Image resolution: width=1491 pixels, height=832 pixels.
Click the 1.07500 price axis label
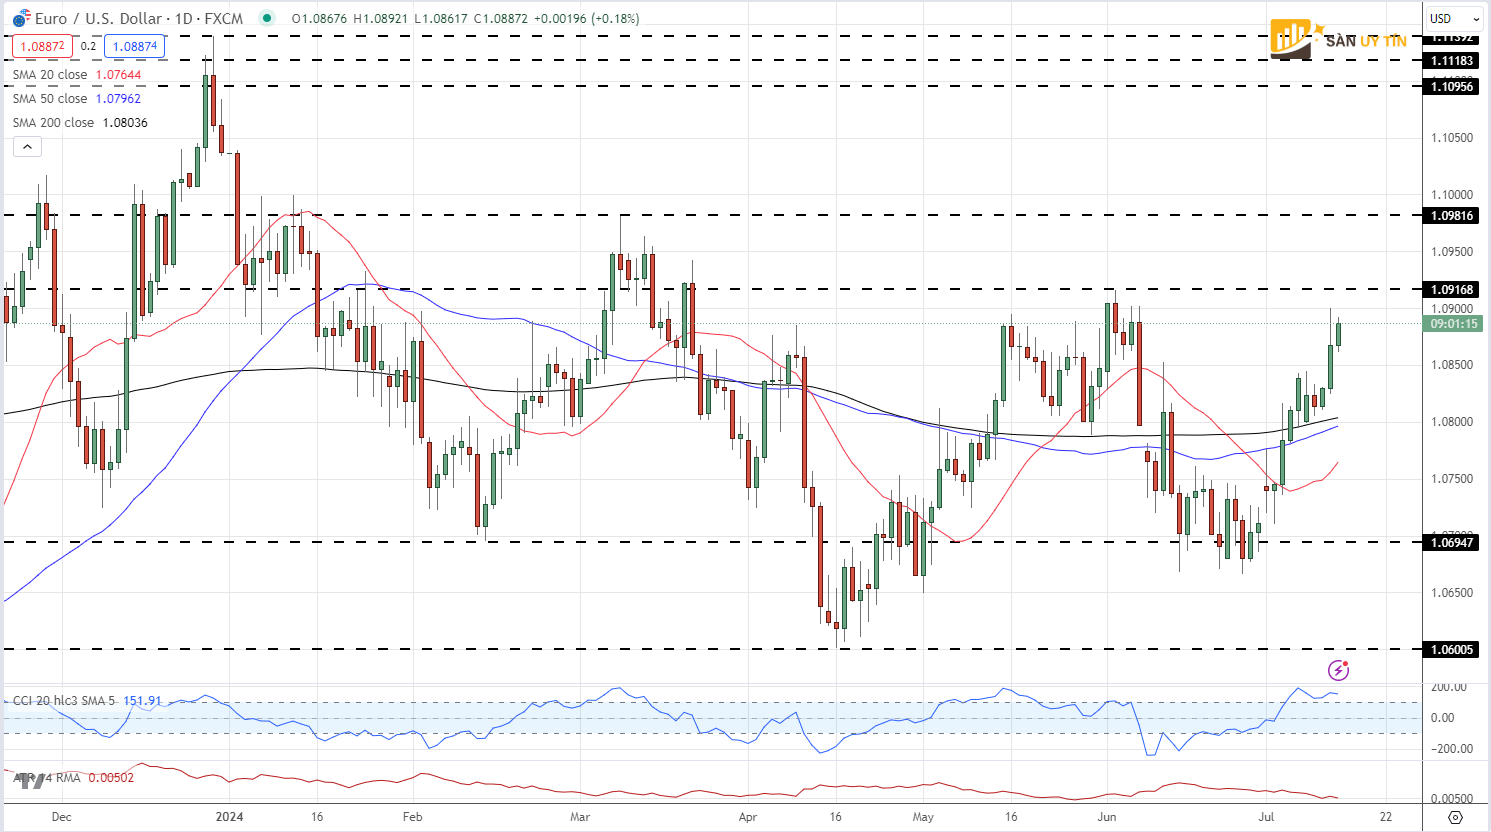(1452, 479)
